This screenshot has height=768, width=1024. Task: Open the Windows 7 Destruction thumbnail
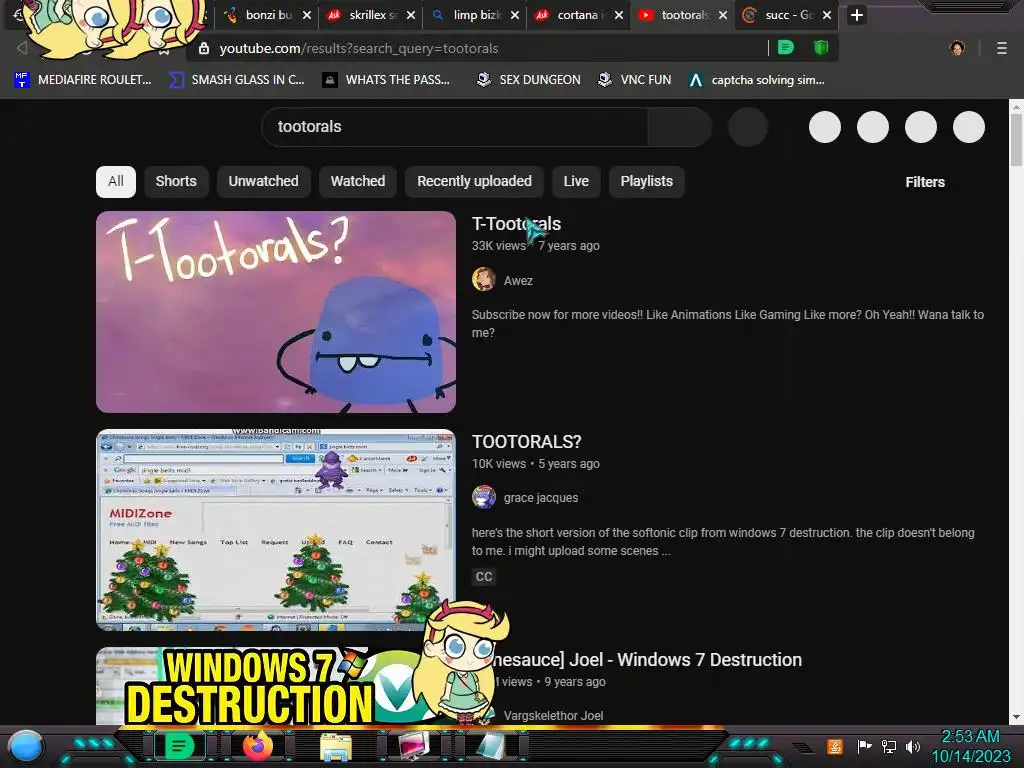click(x=261, y=686)
